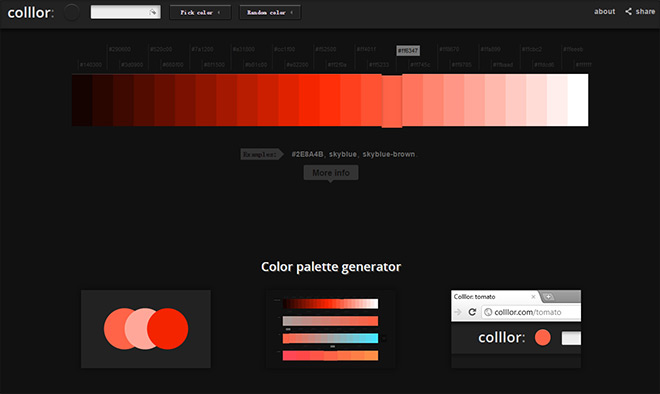
Task: Select the darkest #140300 swatch
Action: tap(82, 100)
